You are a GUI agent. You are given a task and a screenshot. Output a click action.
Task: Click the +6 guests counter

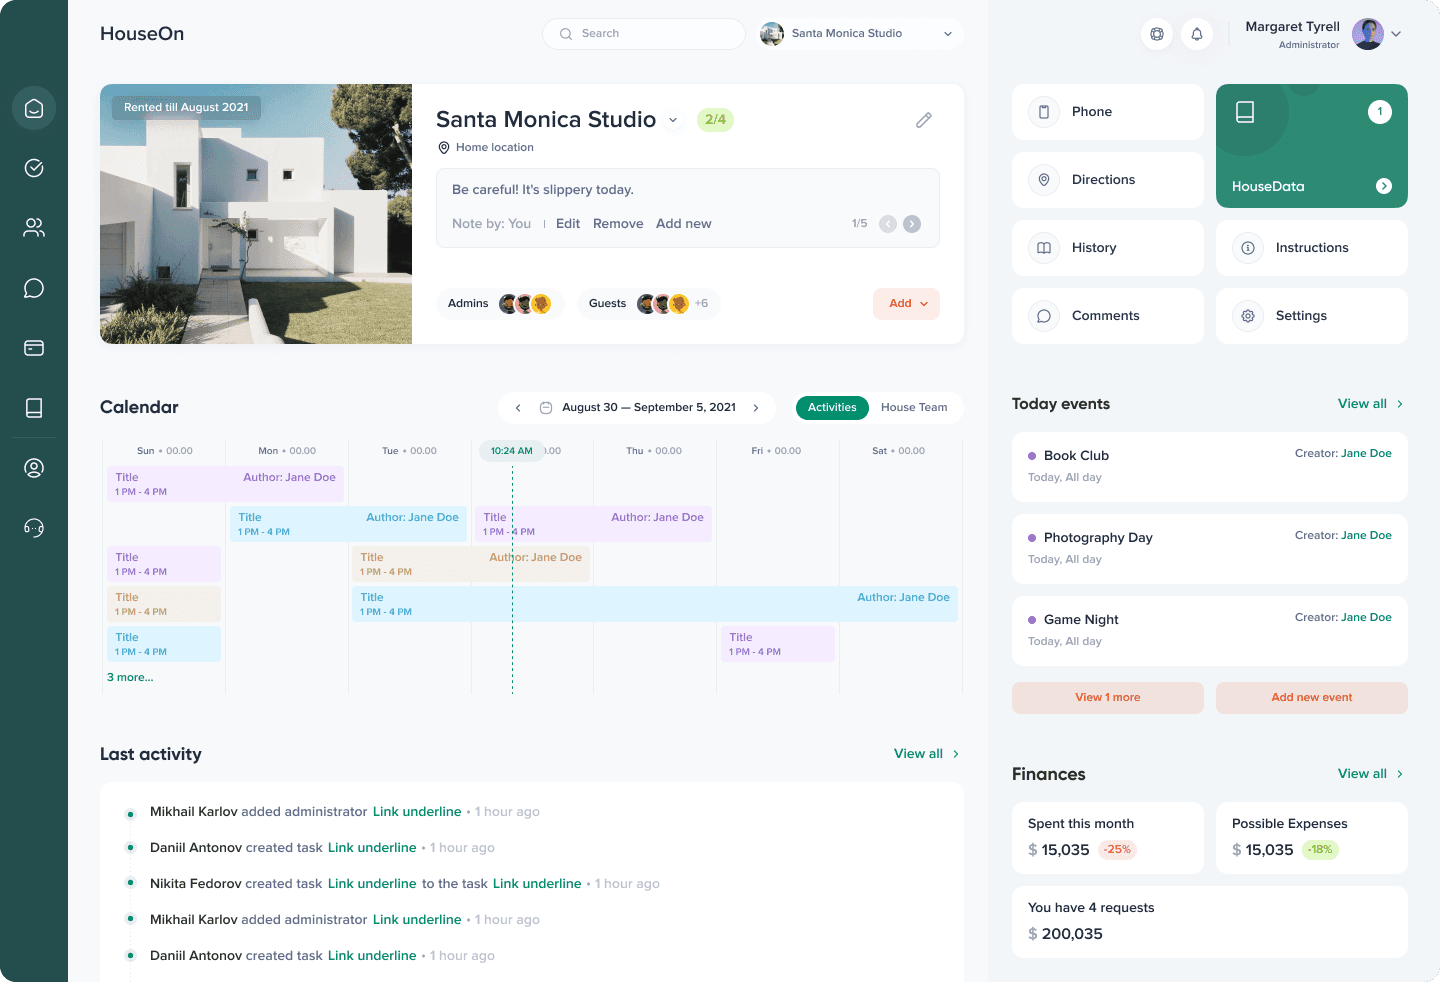point(702,304)
